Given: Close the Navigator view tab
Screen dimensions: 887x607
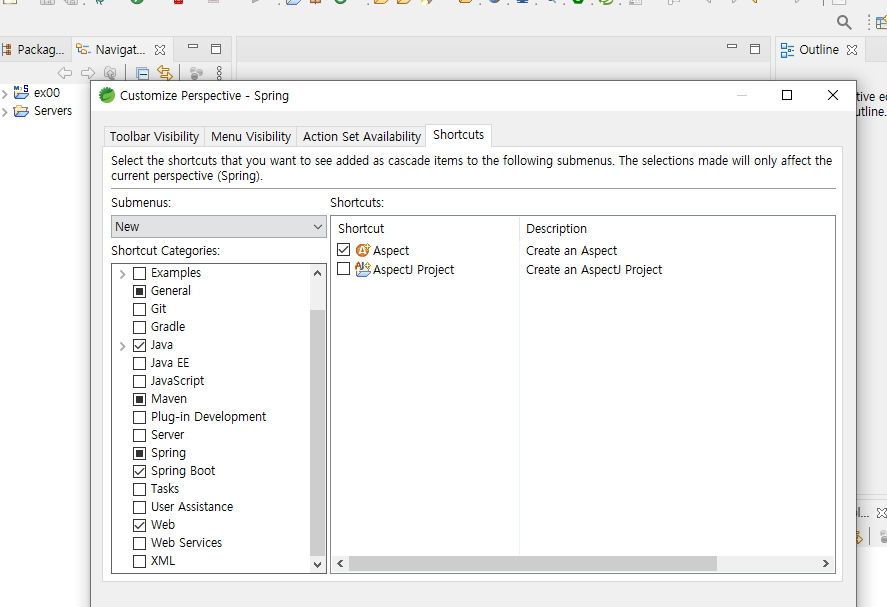Looking at the screenshot, I should click(x=160, y=50).
